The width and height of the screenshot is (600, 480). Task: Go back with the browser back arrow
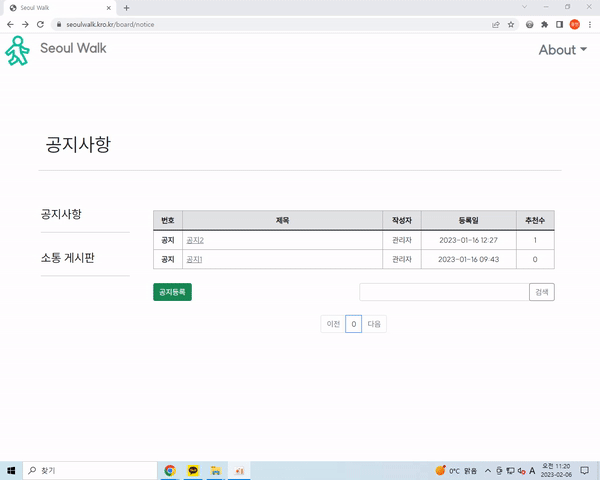point(10,24)
